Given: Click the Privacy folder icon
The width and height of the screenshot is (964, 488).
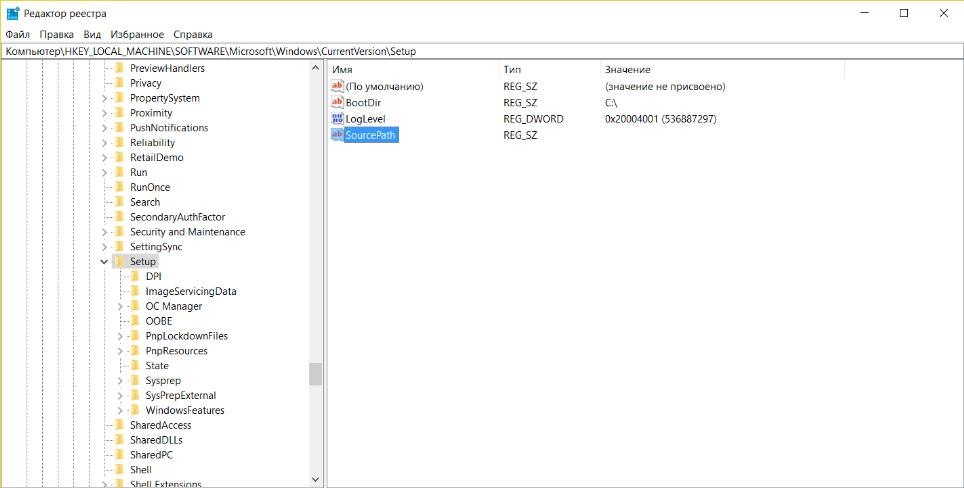Looking at the screenshot, I should click(120, 83).
